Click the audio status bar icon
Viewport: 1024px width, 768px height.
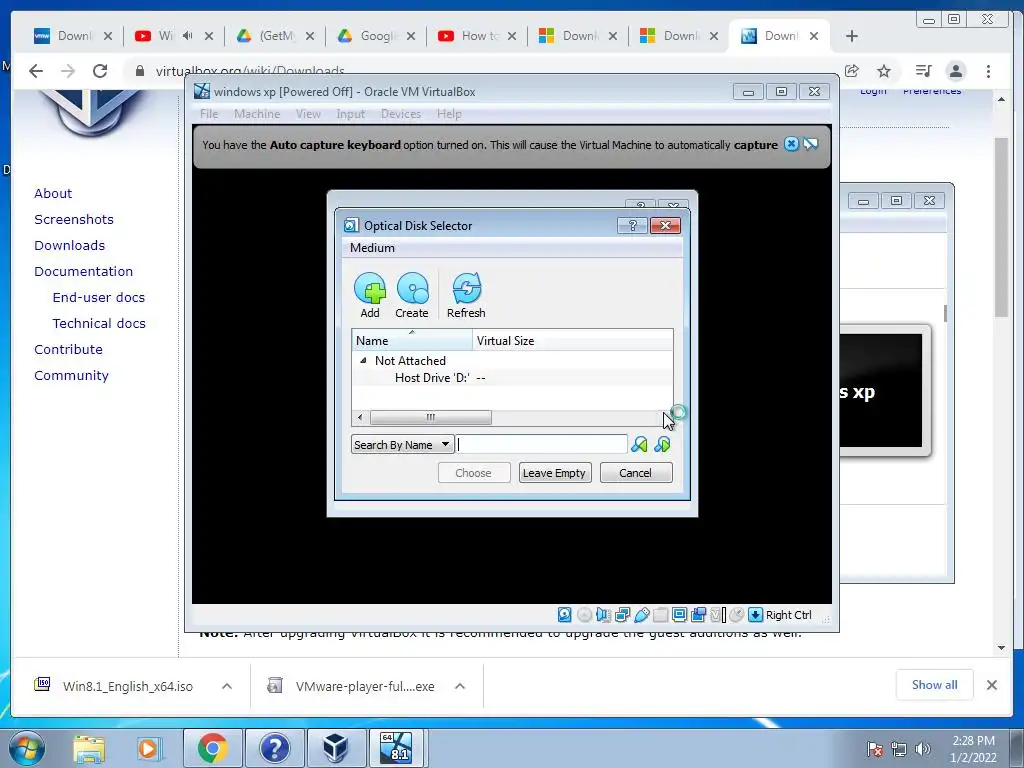pos(603,615)
